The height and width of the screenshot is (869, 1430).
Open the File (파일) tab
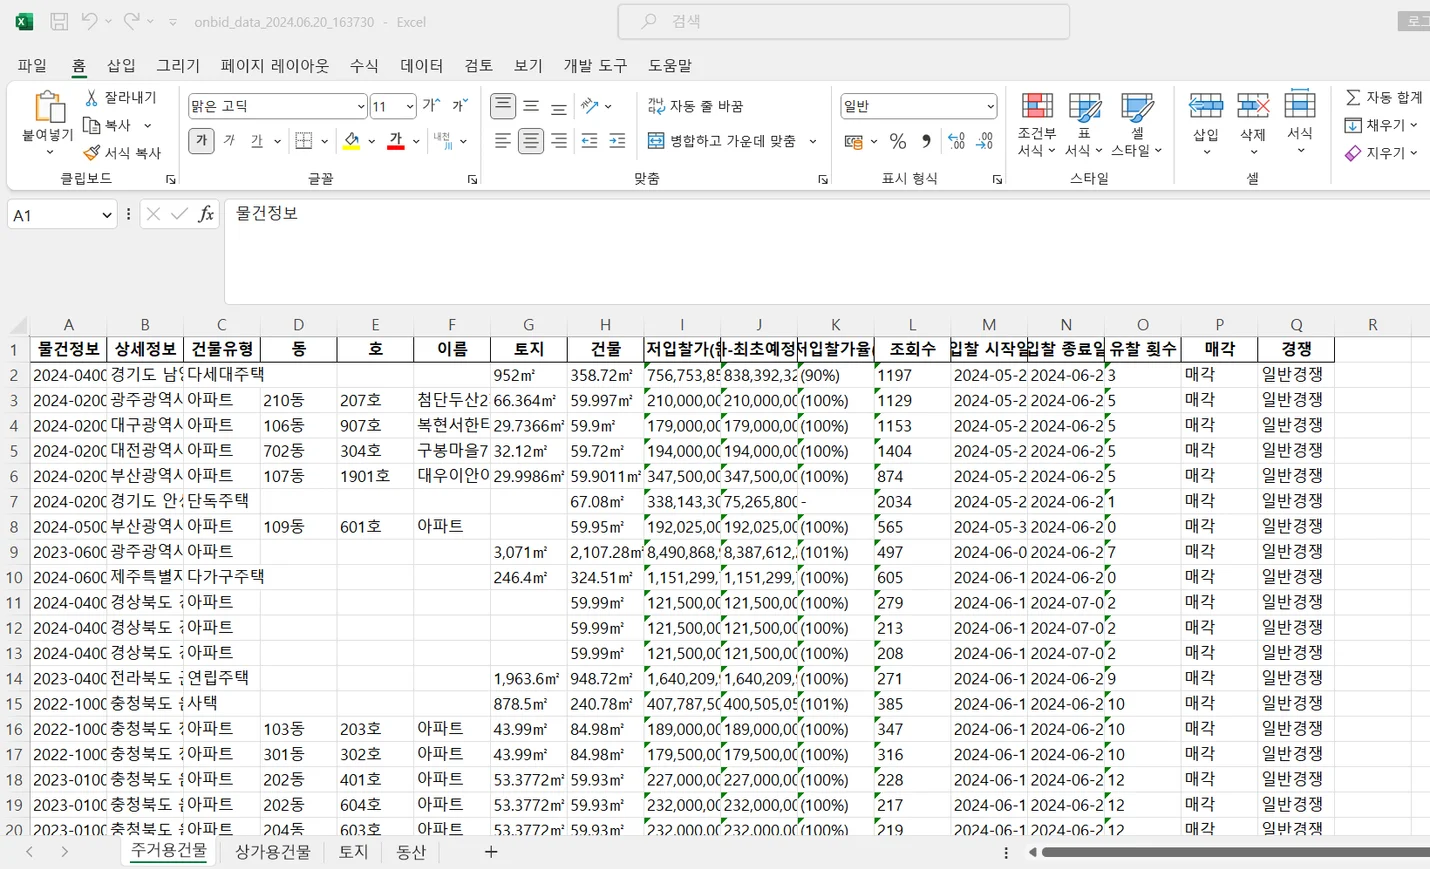[32, 65]
